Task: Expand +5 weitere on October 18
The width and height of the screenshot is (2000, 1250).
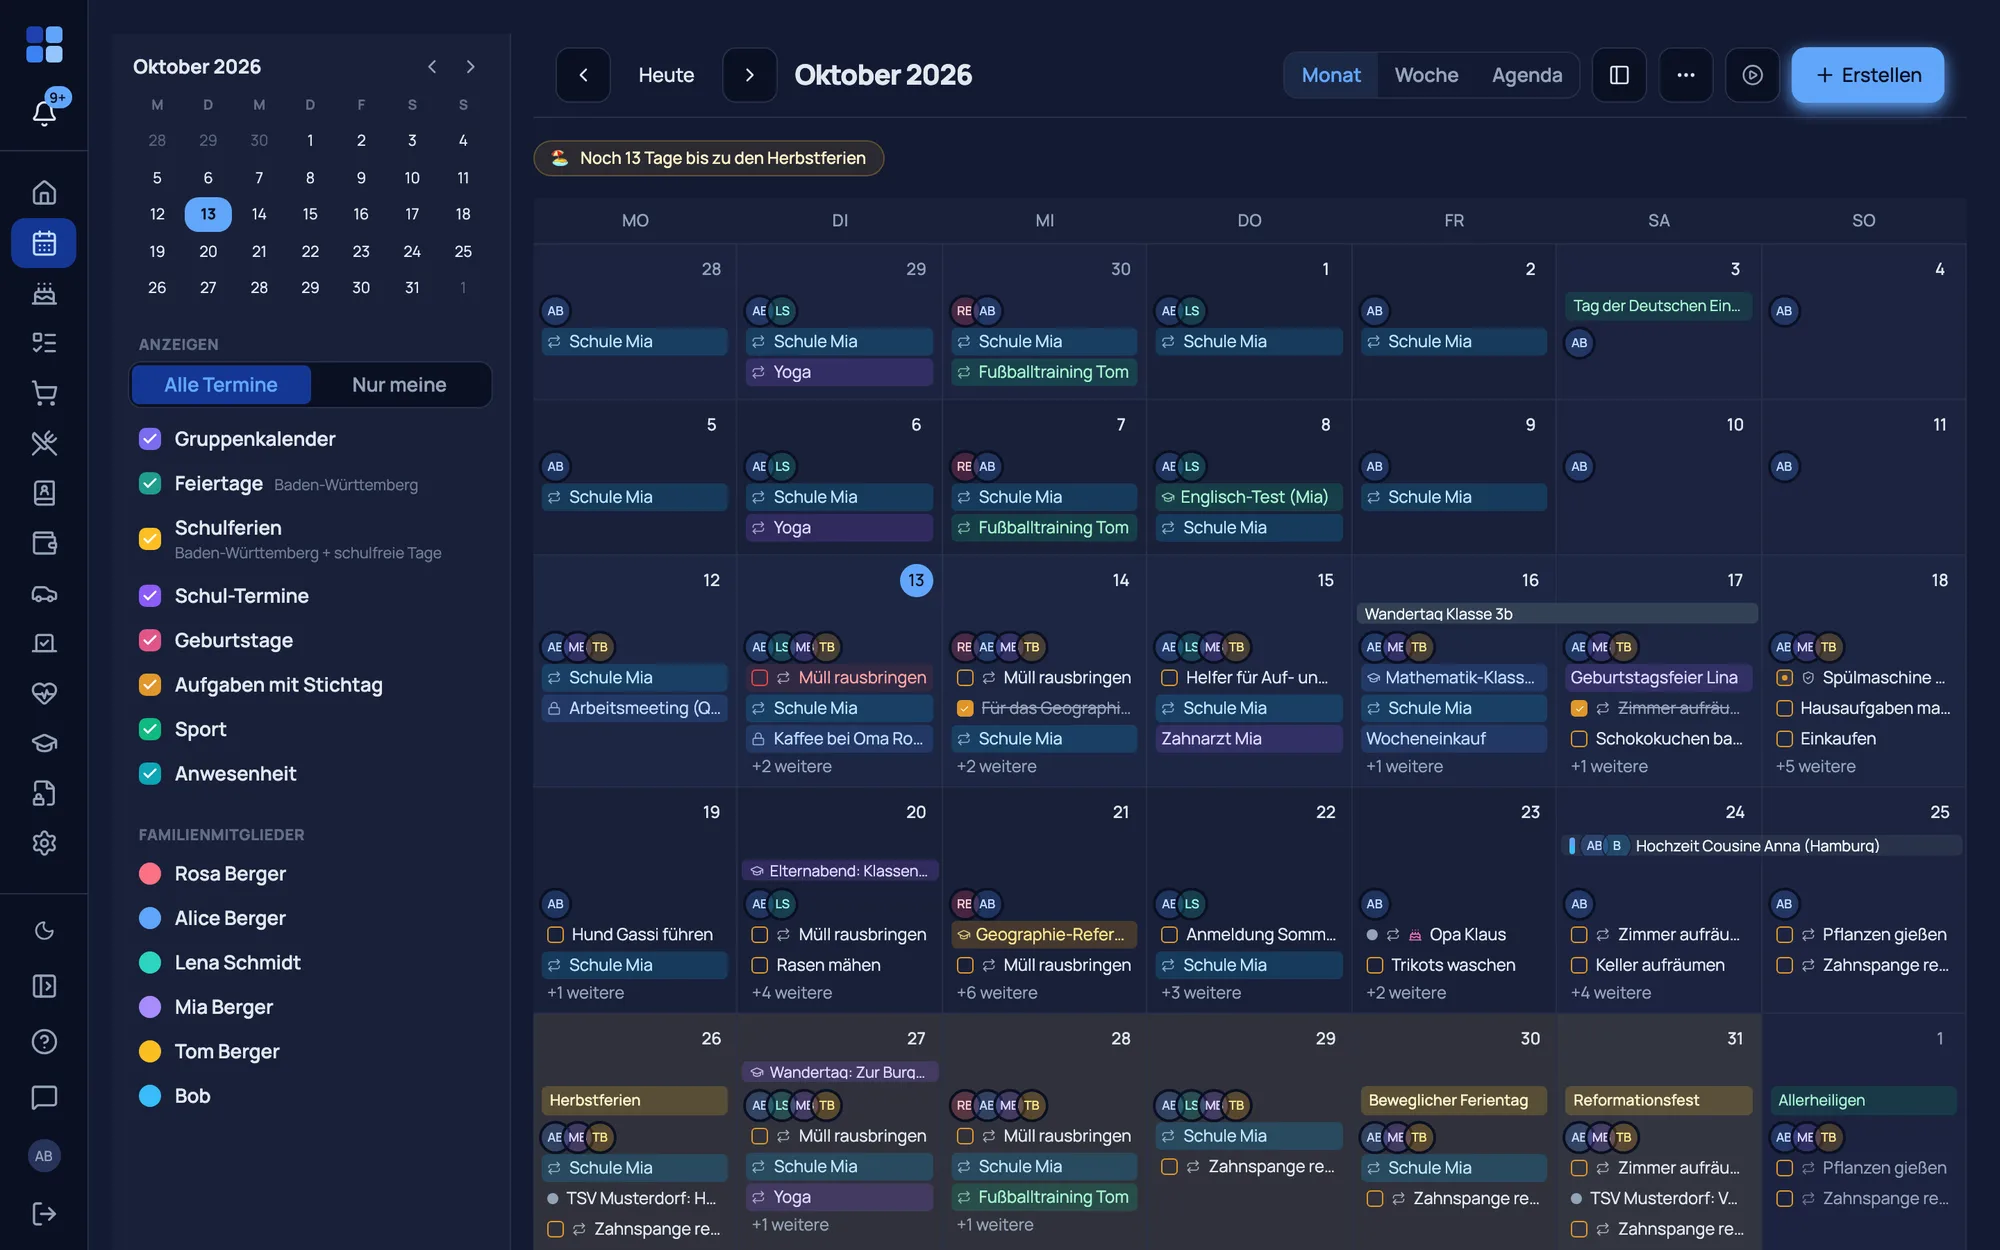Action: point(1815,767)
